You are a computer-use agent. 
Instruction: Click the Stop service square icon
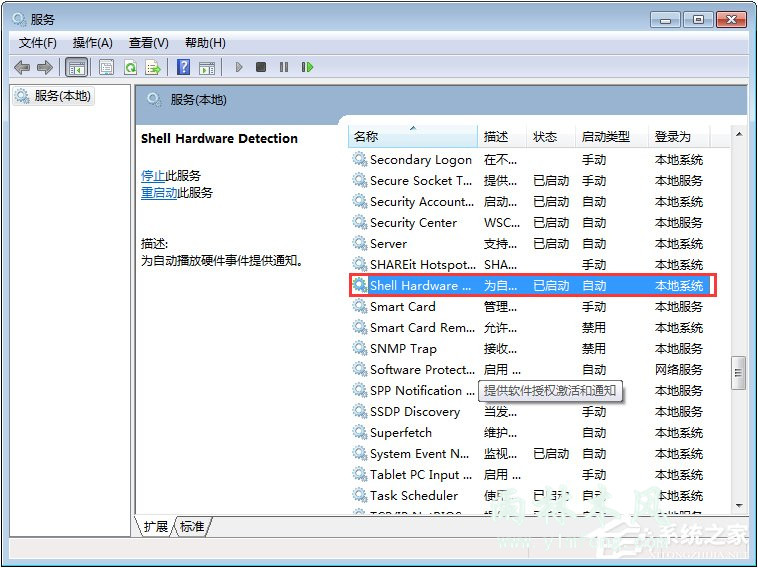click(x=261, y=67)
